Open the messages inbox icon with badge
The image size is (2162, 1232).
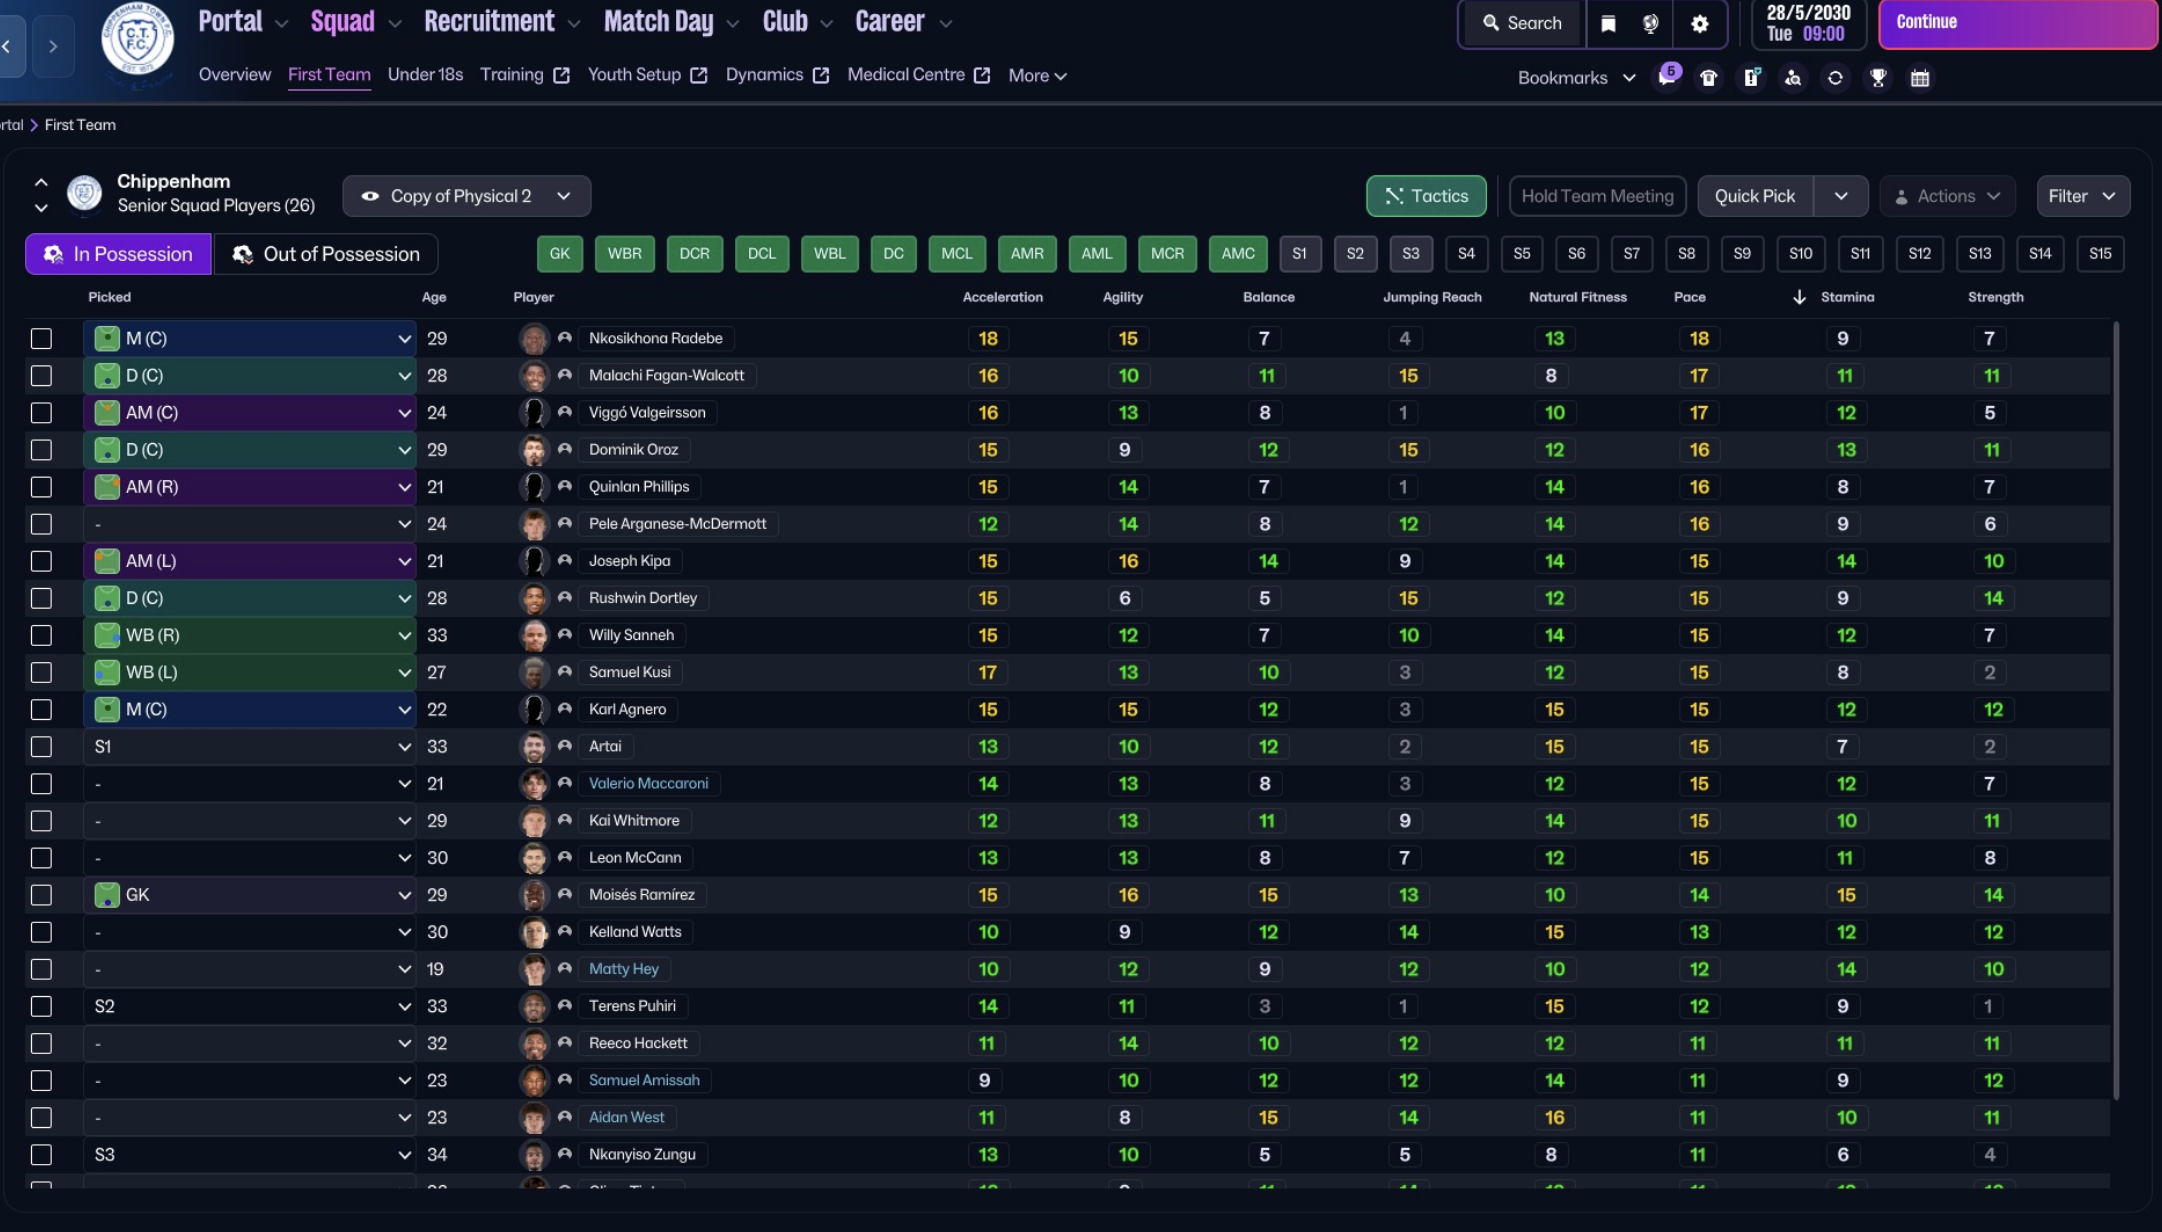(x=1667, y=78)
